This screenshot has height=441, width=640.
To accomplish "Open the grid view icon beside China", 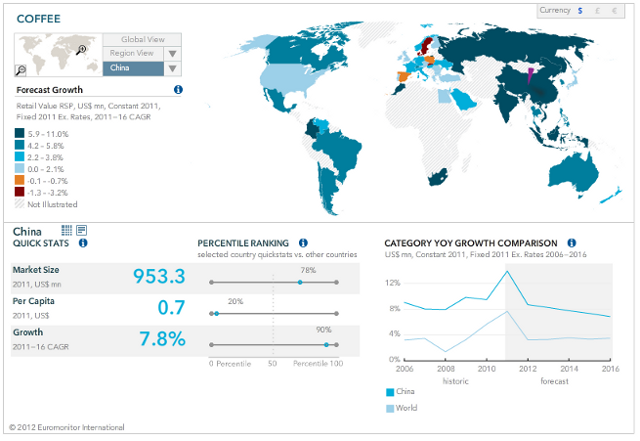I will click(66, 231).
